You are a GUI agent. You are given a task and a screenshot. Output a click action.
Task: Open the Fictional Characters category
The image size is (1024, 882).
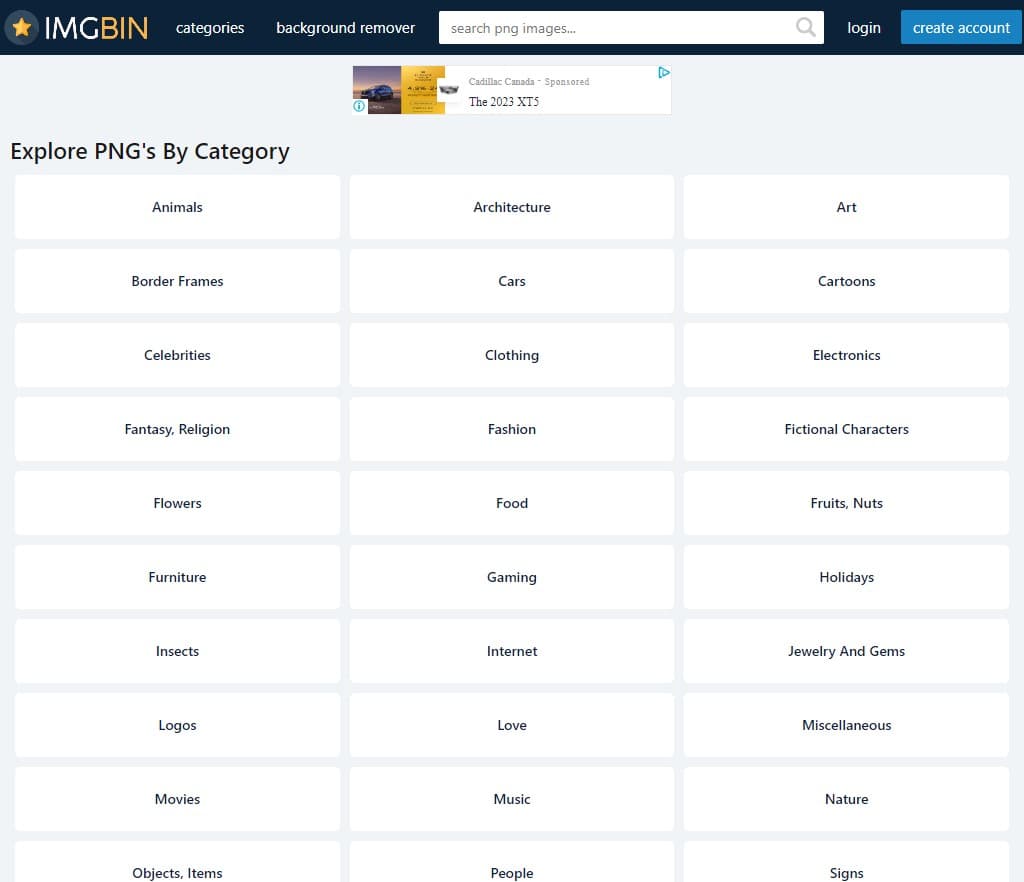[x=846, y=429]
